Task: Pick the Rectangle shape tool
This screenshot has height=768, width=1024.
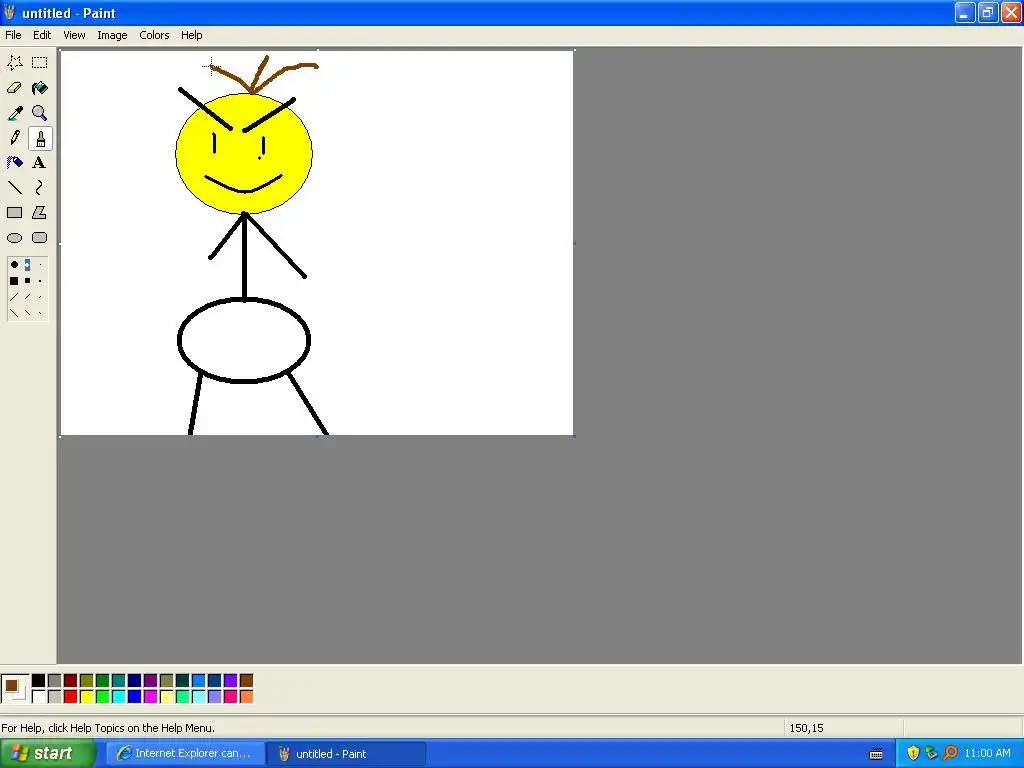Action: coord(14,213)
